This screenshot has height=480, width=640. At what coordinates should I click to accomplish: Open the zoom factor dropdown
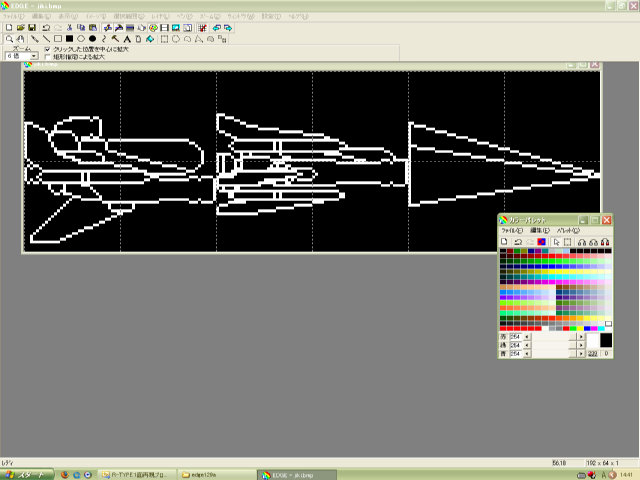click(35, 56)
